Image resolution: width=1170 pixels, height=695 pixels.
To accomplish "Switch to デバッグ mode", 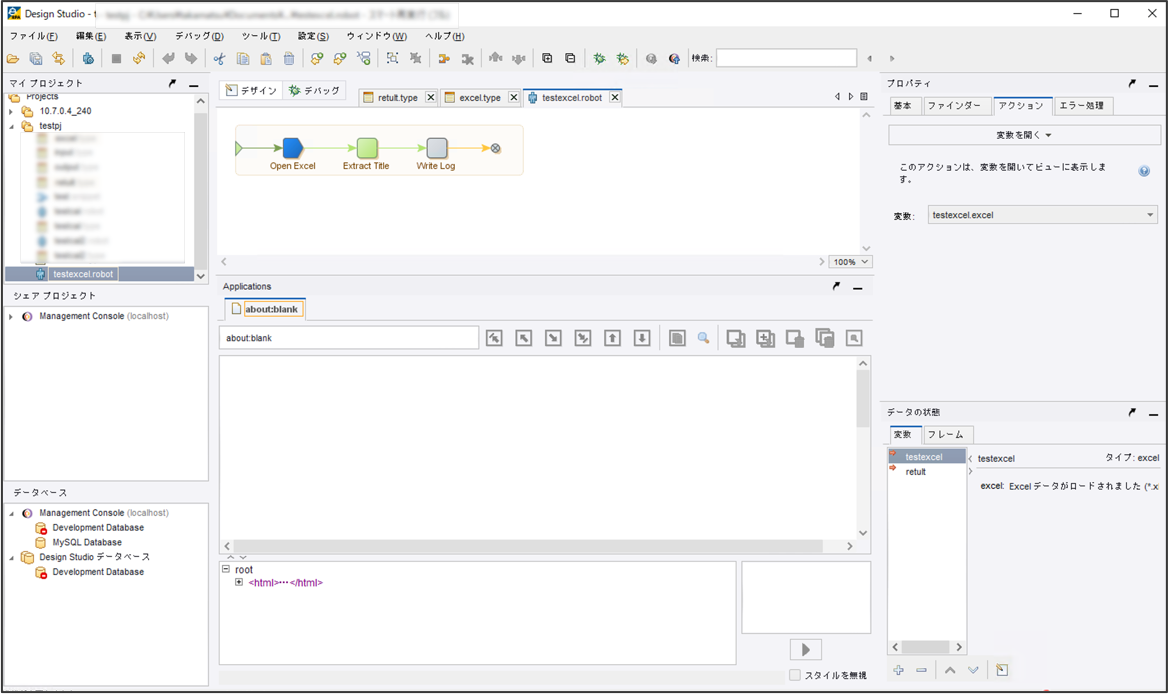I will pos(314,91).
